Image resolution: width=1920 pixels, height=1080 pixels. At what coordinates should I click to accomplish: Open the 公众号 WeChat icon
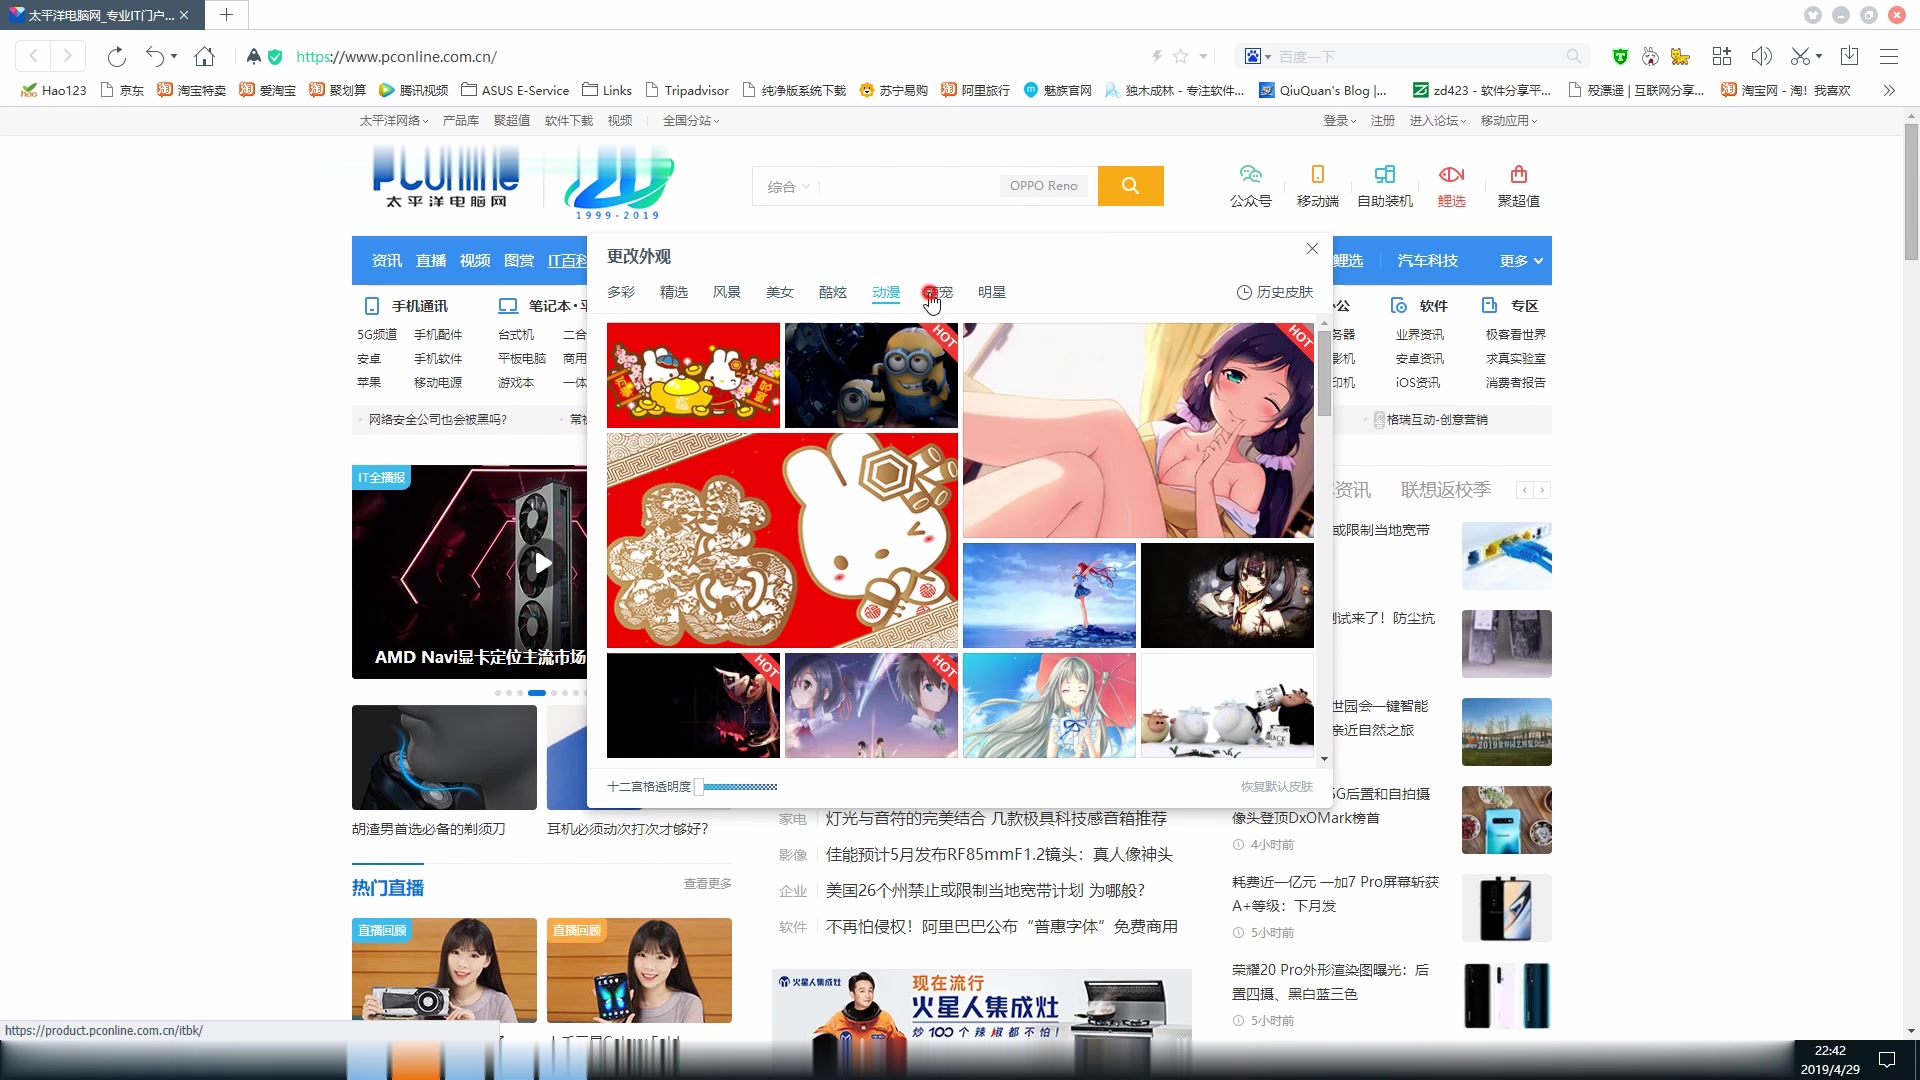(x=1250, y=175)
